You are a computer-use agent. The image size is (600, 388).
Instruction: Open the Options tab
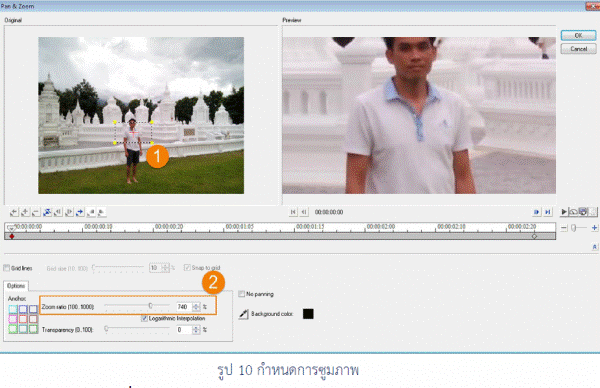point(16,286)
